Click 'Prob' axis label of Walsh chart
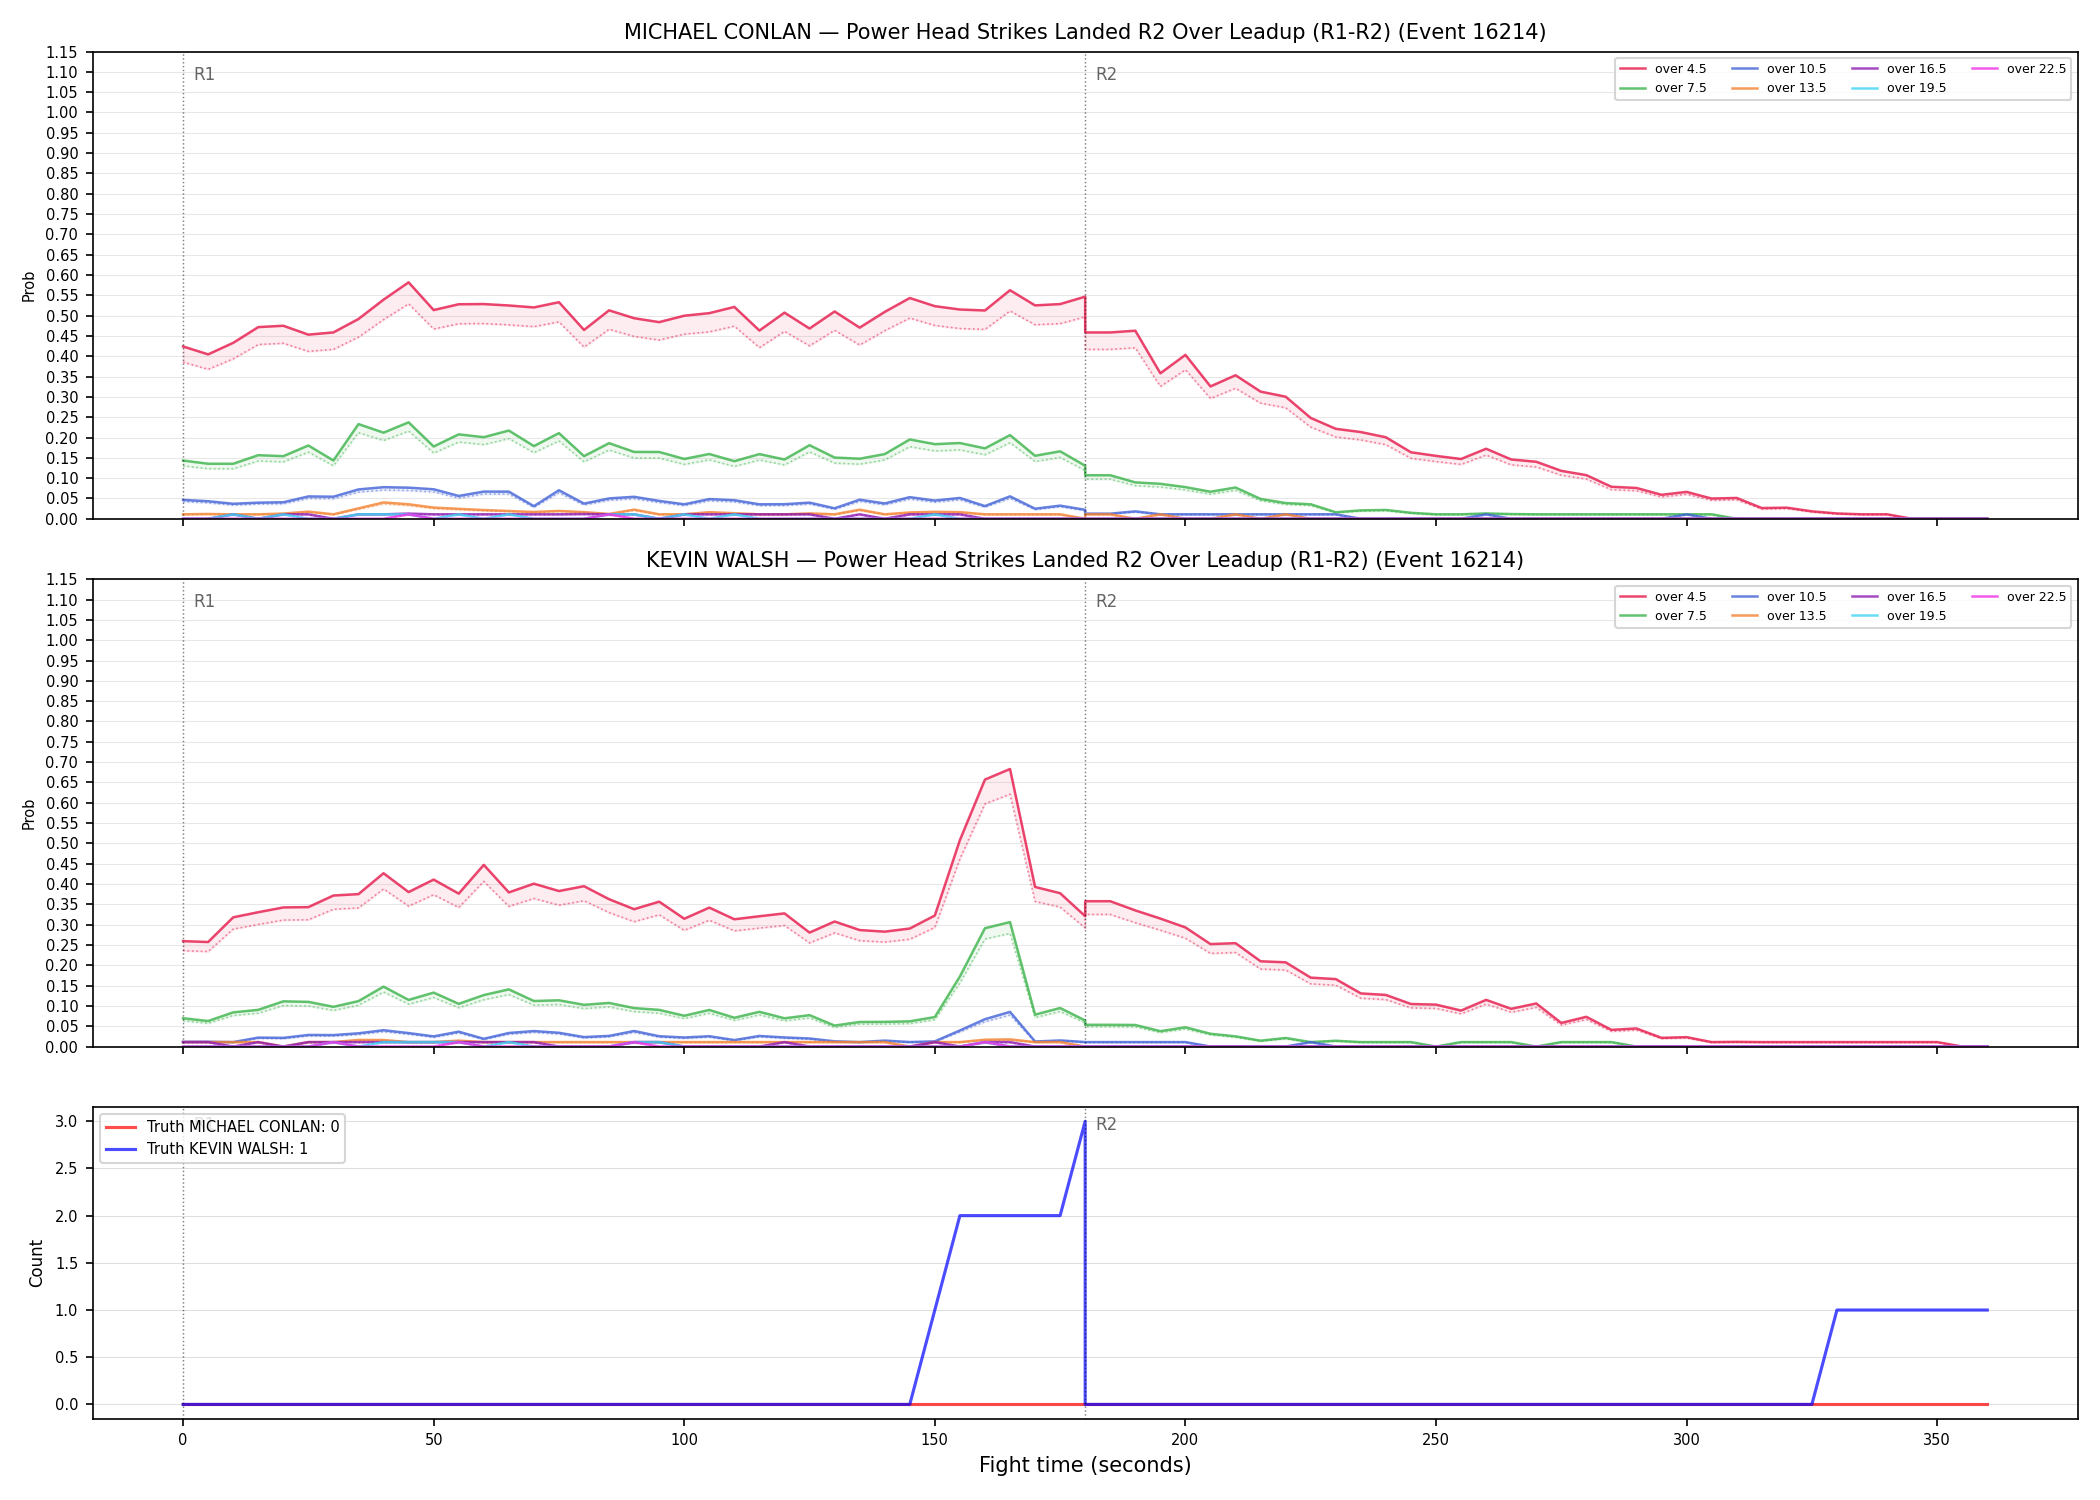The width and height of the screenshot is (2100, 1500). coord(29,814)
